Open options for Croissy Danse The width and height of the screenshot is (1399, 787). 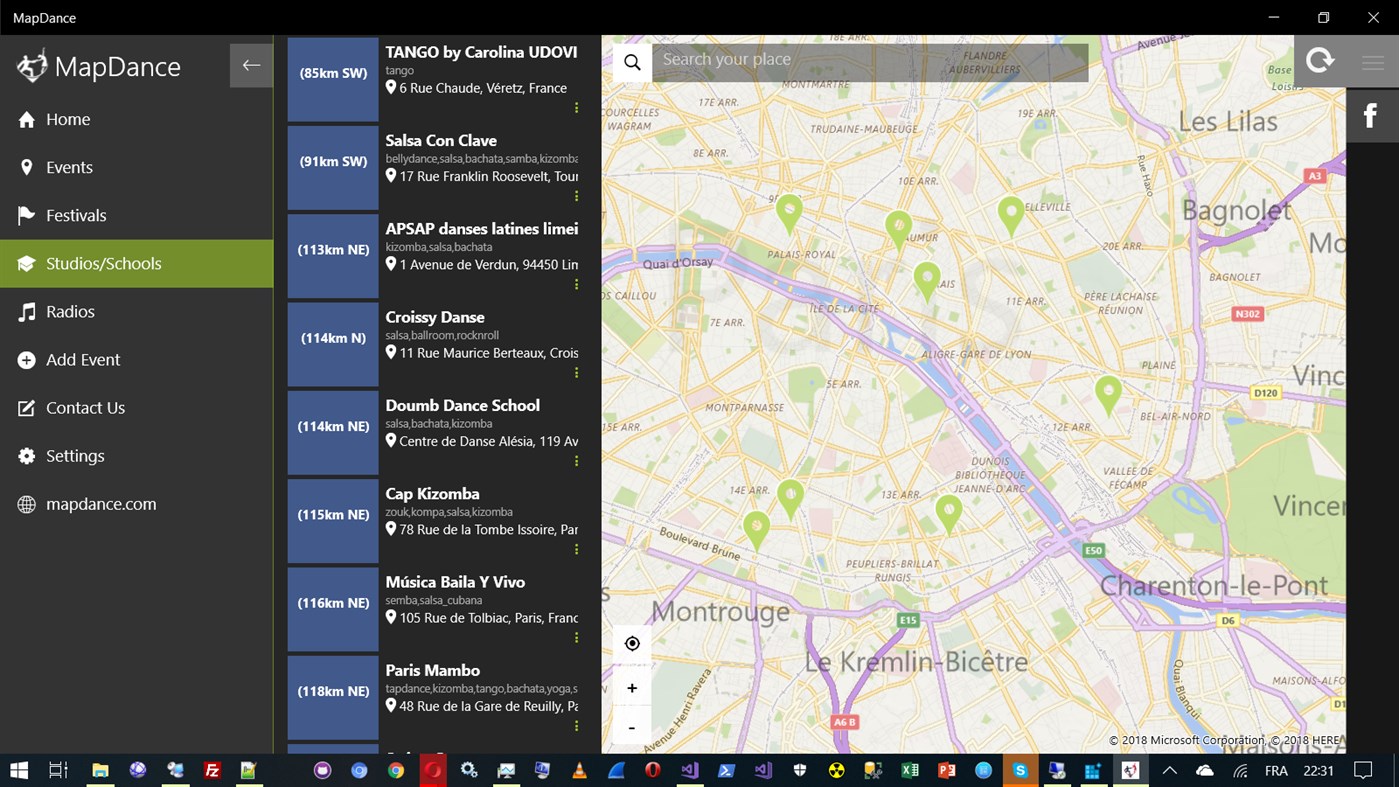pyautogui.click(x=576, y=373)
